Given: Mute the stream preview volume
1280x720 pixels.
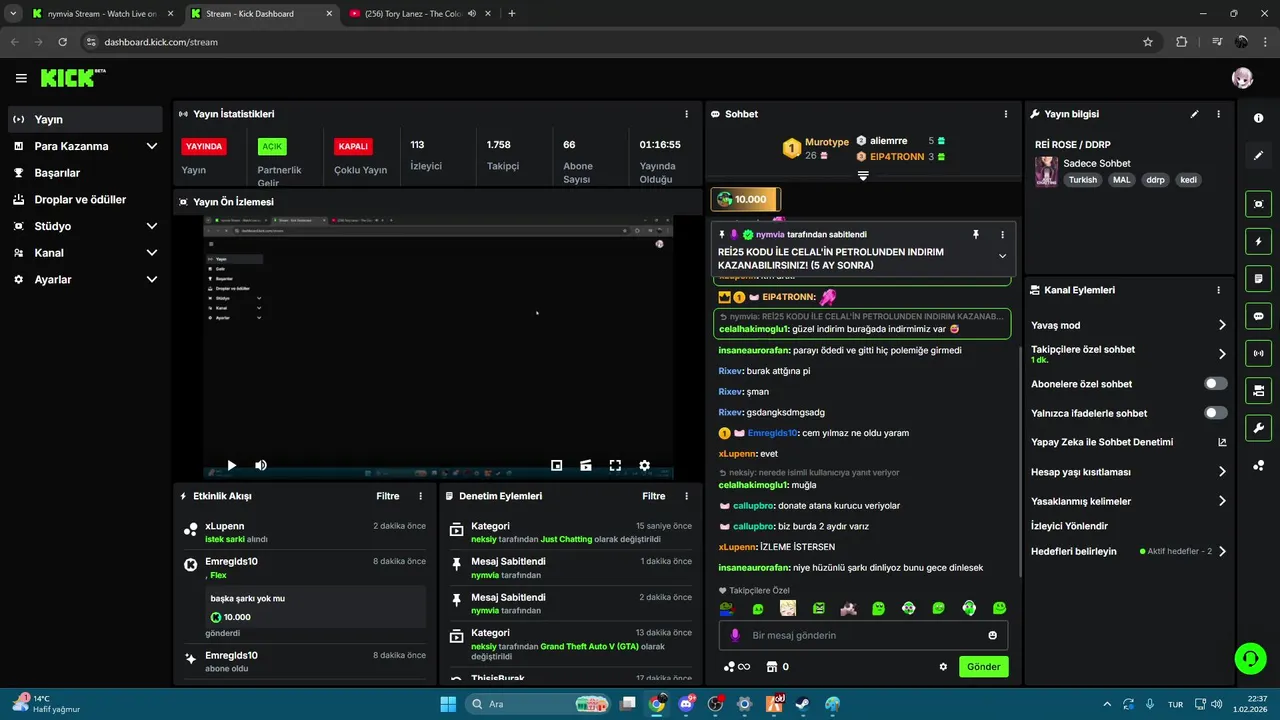Looking at the screenshot, I should coord(261,465).
